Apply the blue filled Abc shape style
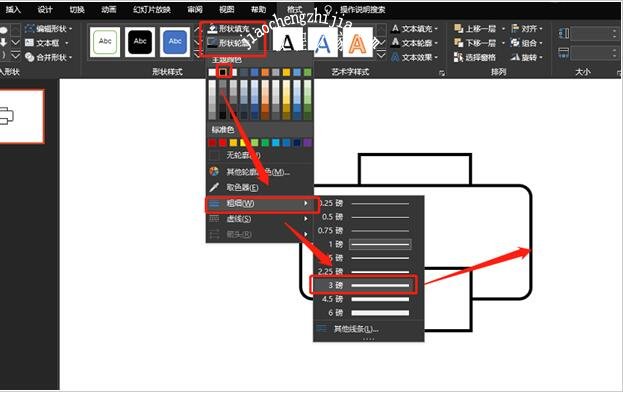 click(175, 42)
